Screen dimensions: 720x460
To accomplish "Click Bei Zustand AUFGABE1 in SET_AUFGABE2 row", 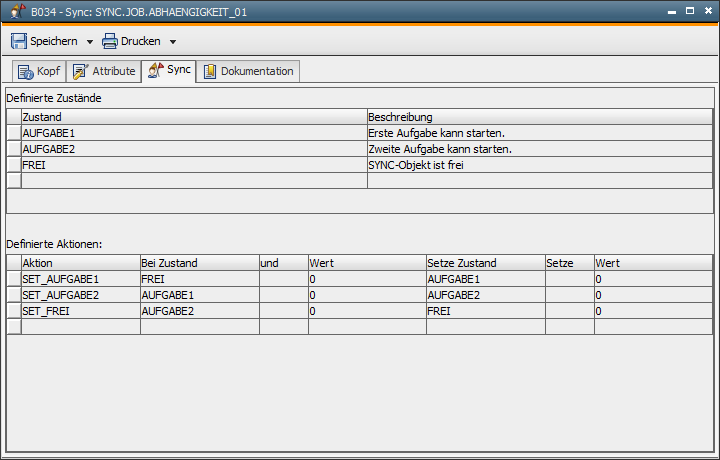I will (x=200, y=295).
